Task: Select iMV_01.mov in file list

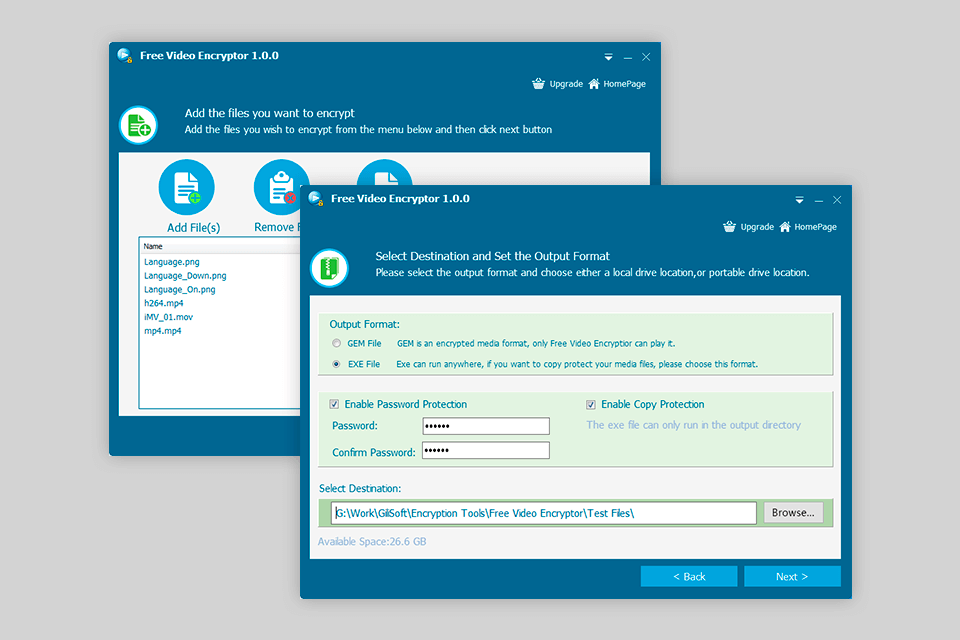Action: pyautogui.click(x=168, y=317)
